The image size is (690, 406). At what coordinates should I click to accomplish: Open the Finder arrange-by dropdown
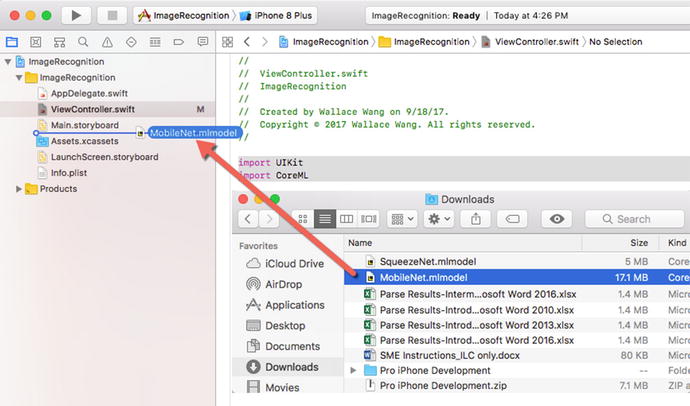point(402,219)
